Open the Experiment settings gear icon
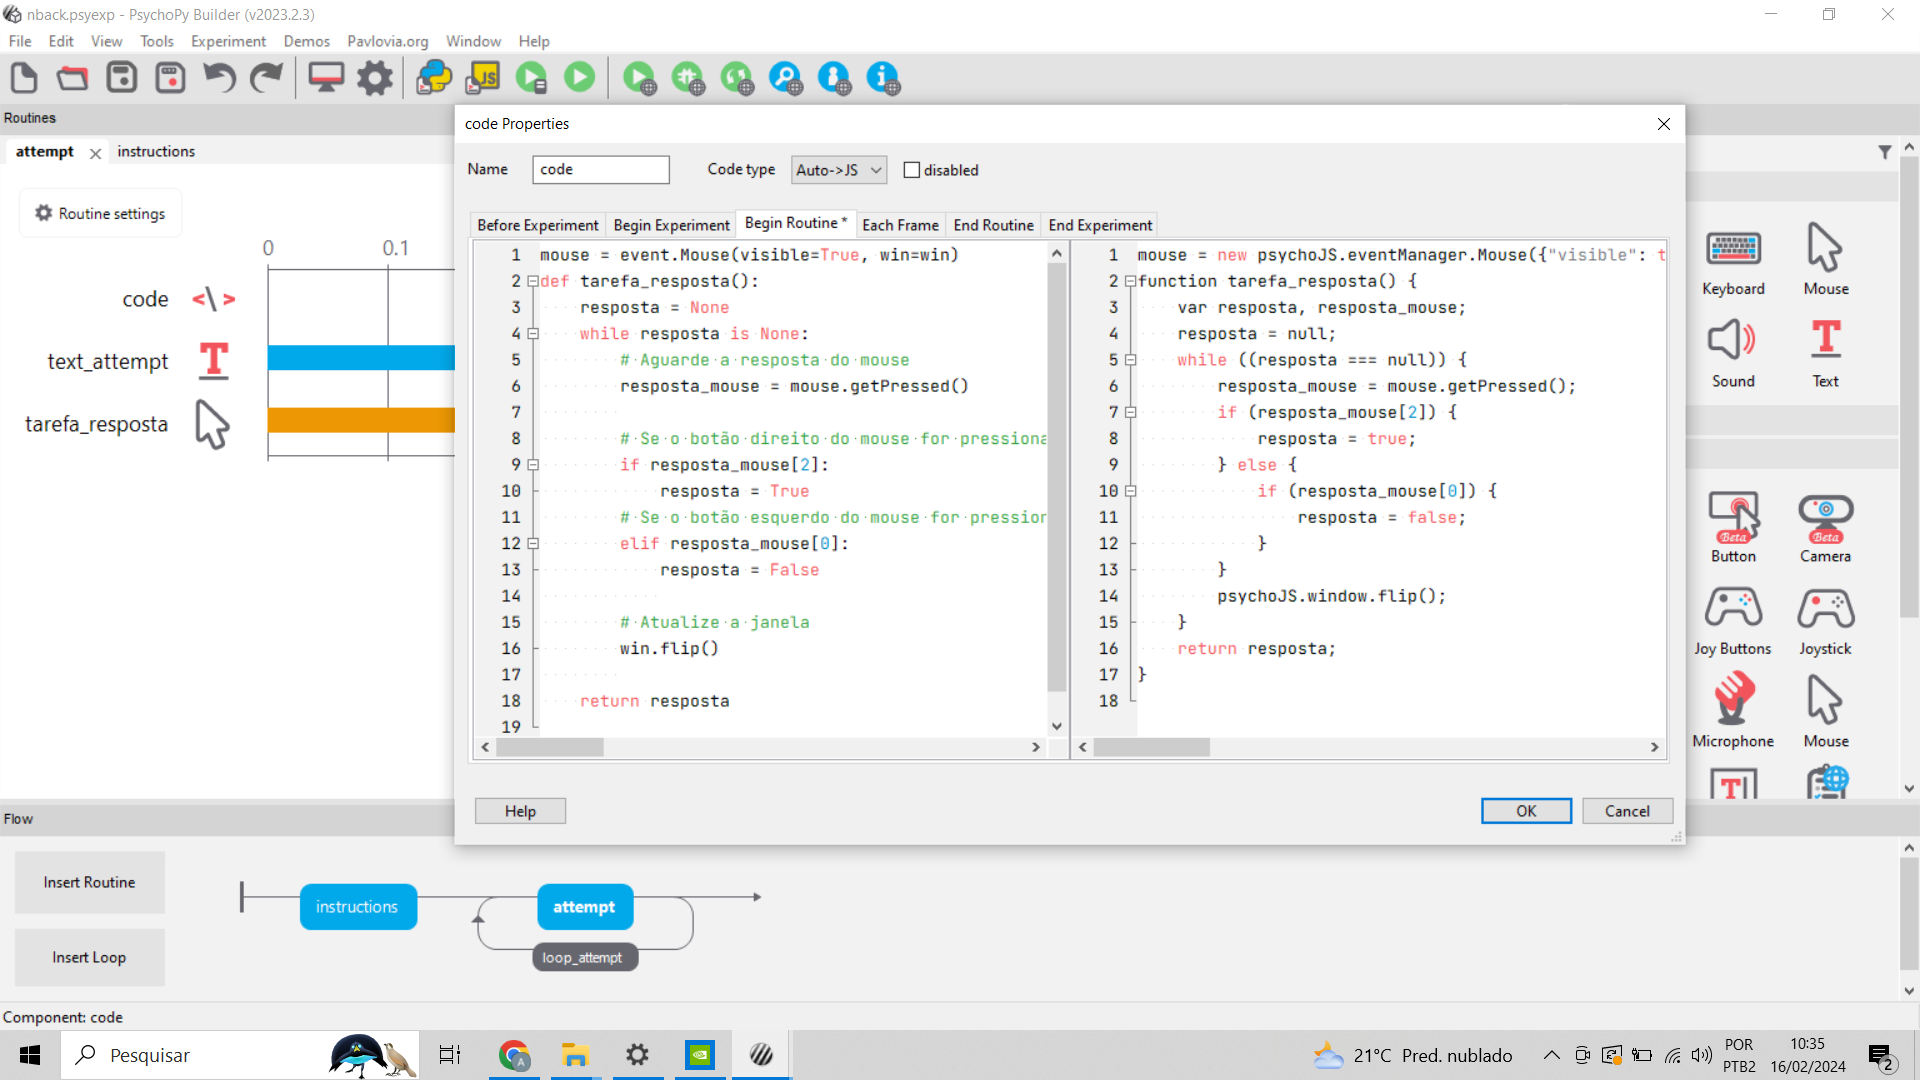1920x1080 pixels. (x=375, y=78)
